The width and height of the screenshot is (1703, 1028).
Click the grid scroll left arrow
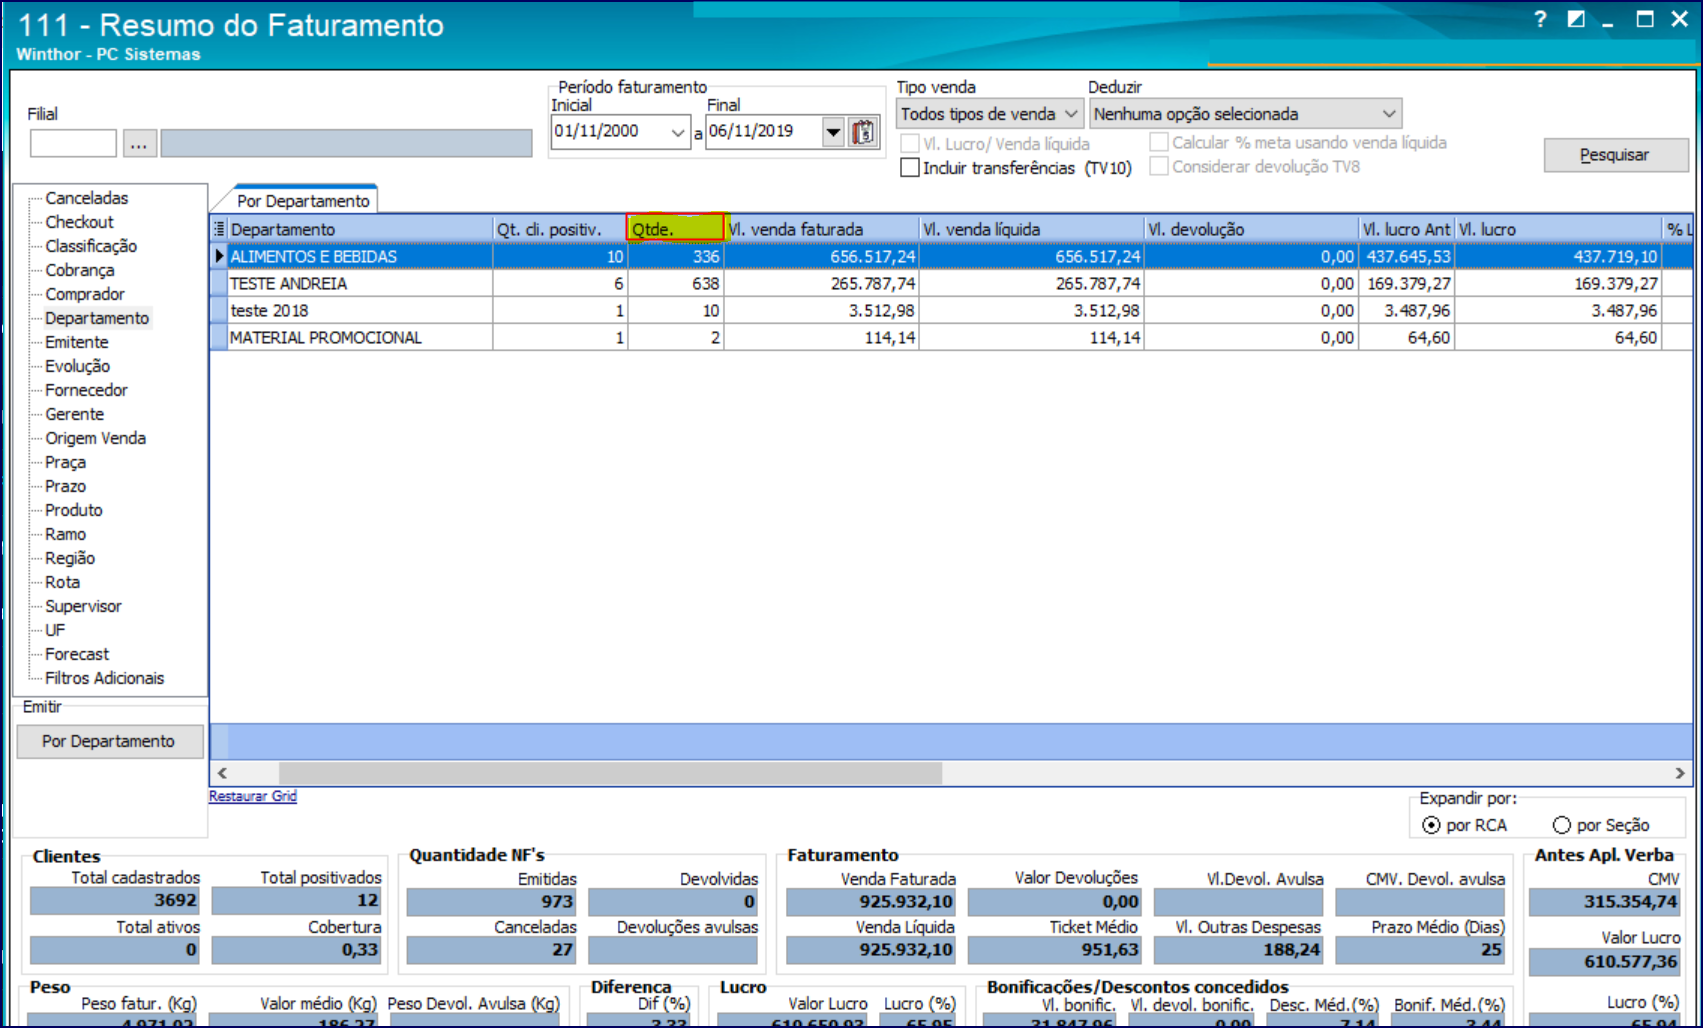(222, 773)
